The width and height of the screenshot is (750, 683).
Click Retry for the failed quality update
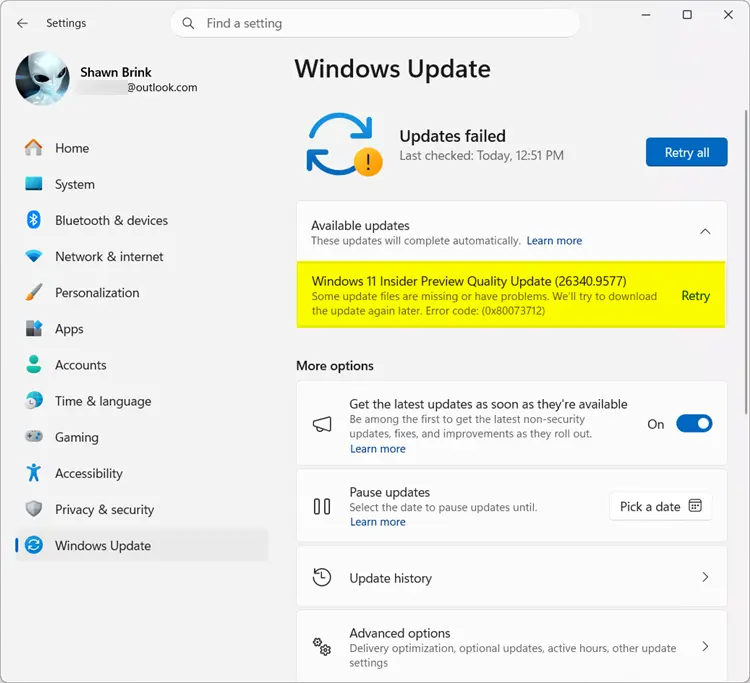click(x=695, y=296)
